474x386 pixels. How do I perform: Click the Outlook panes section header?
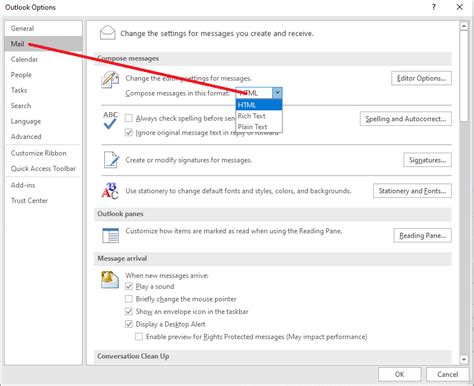point(273,214)
